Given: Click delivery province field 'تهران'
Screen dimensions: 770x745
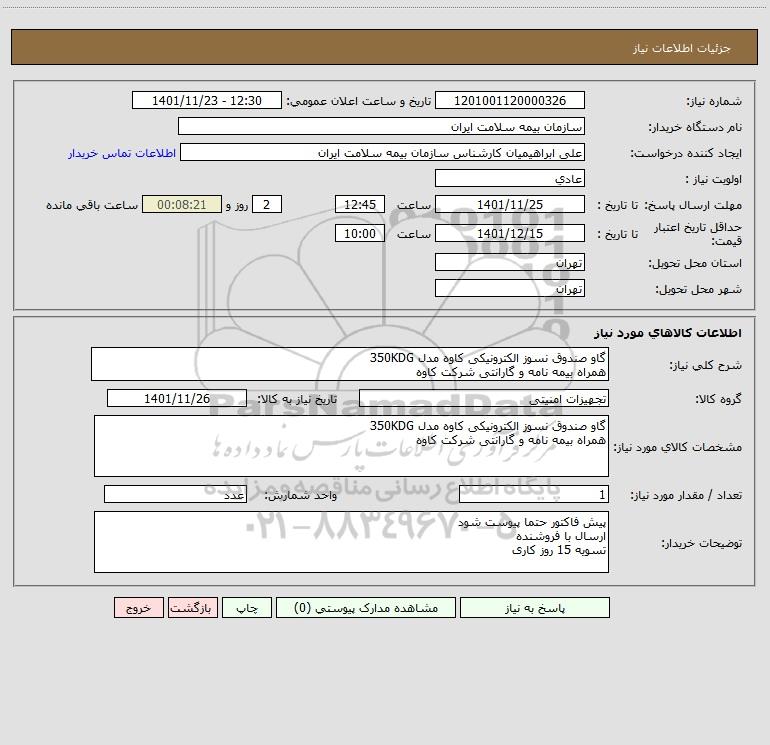Looking at the screenshot, I should pos(510,262).
